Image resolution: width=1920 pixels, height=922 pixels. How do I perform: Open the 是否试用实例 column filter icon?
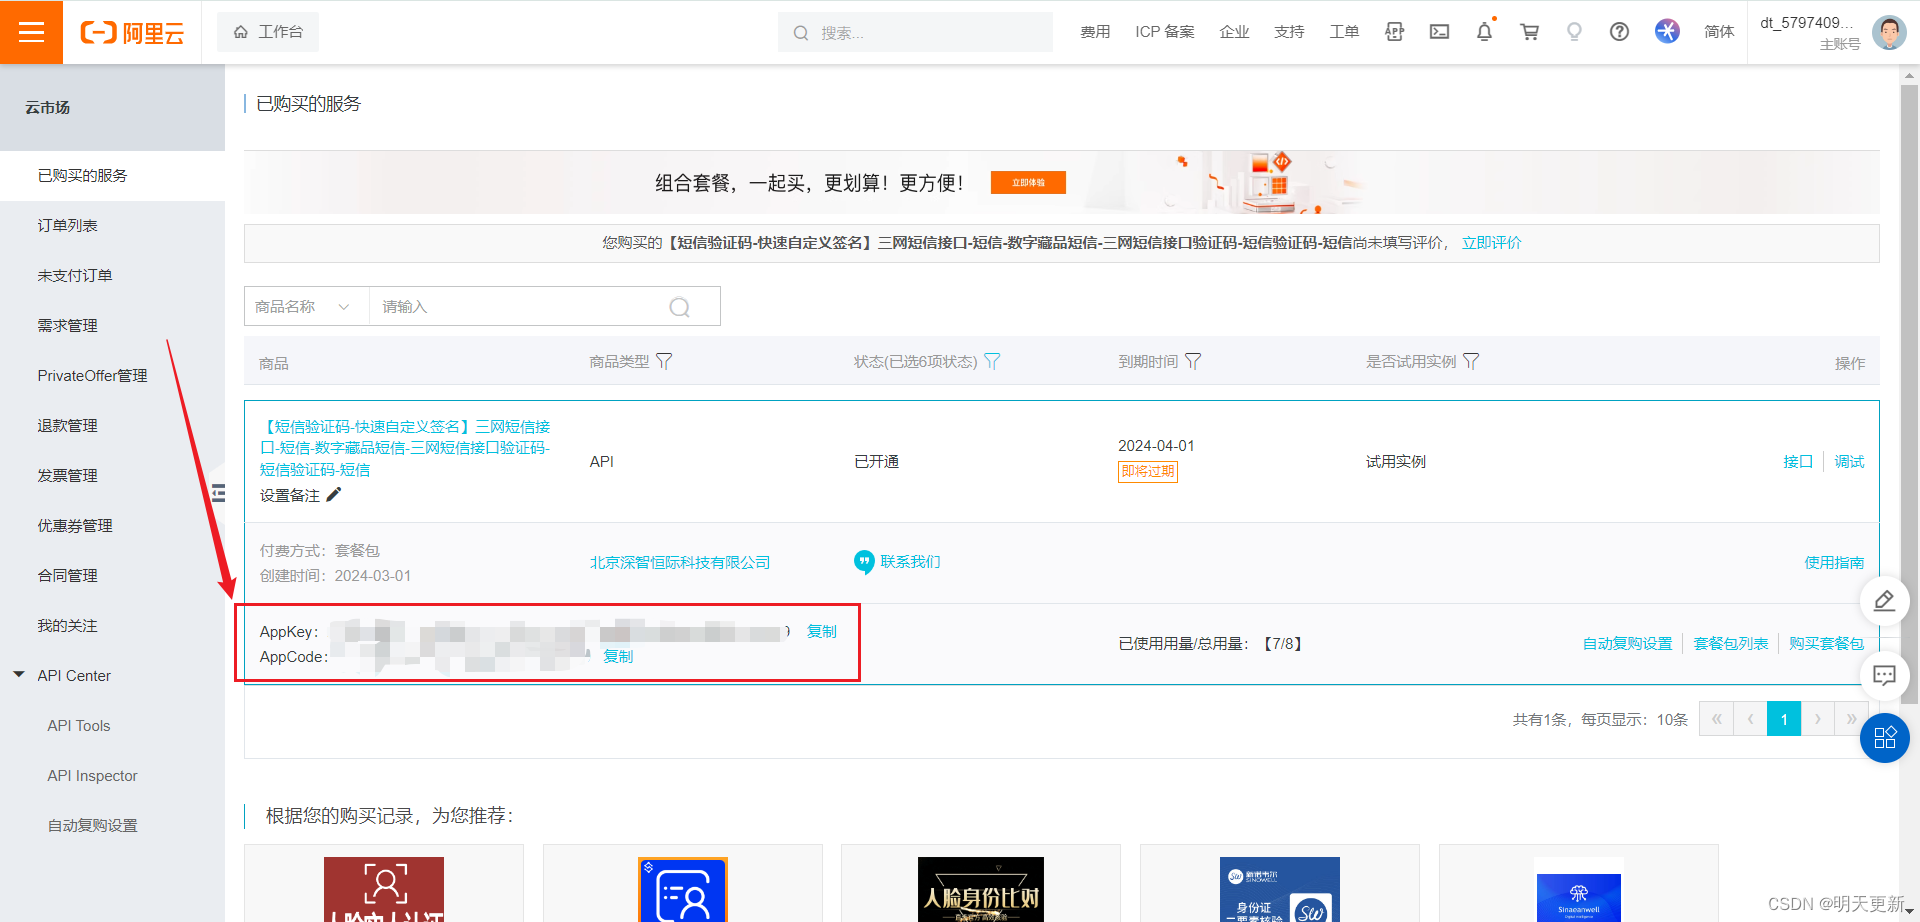click(1471, 362)
